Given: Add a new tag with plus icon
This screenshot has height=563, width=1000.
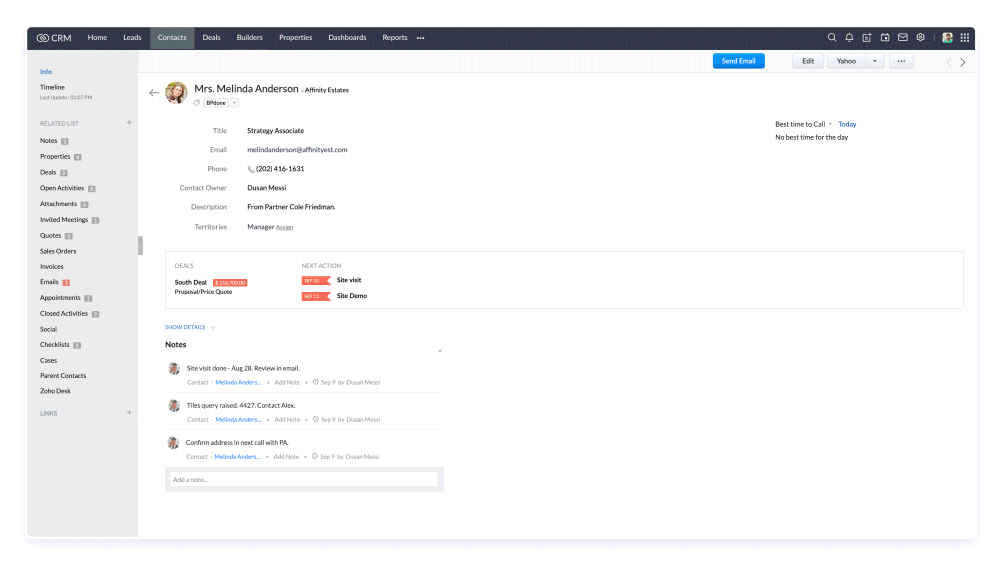Looking at the screenshot, I should coord(235,103).
